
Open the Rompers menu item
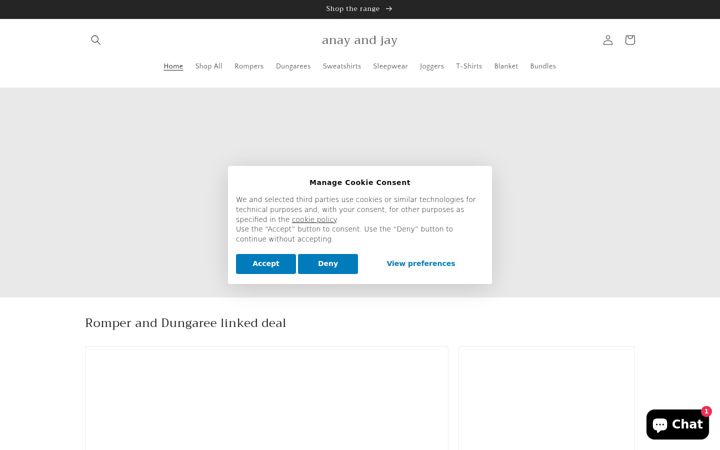[x=249, y=66]
